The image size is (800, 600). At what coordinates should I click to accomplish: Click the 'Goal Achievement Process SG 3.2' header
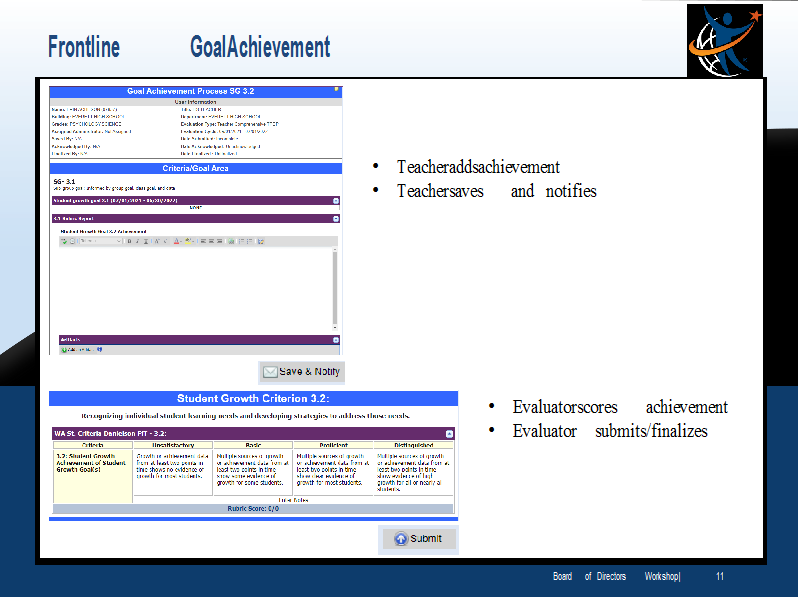coord(195,91)
